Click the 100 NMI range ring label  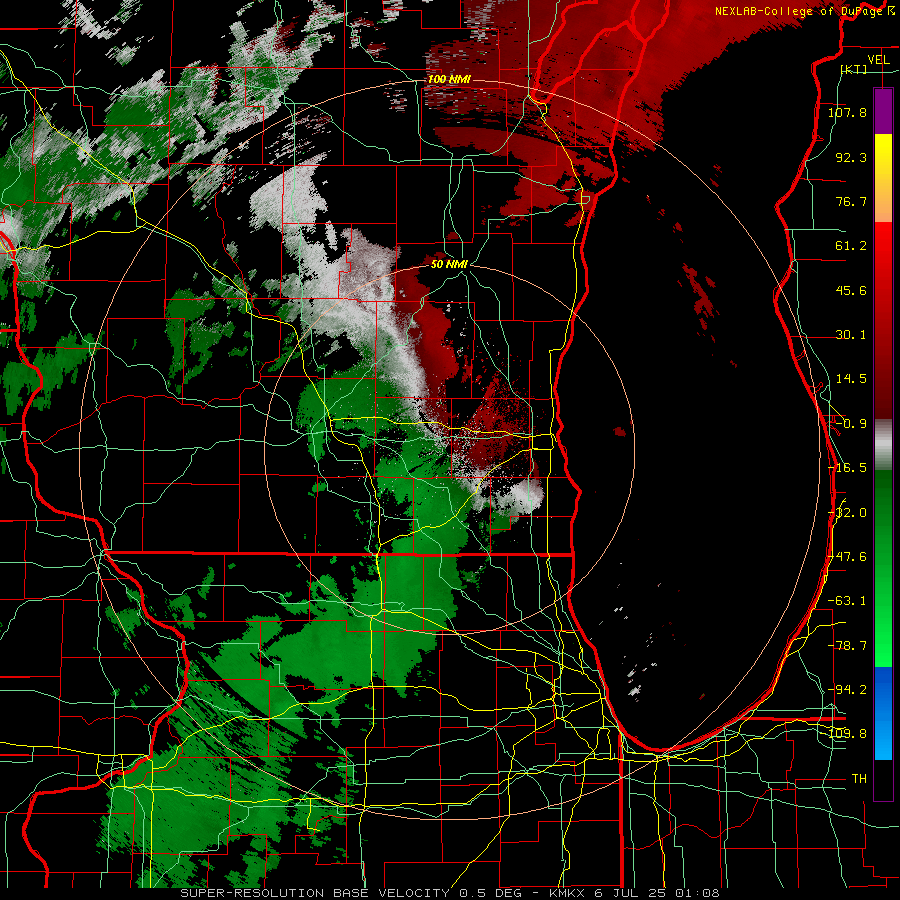click(x=449, y=79)
